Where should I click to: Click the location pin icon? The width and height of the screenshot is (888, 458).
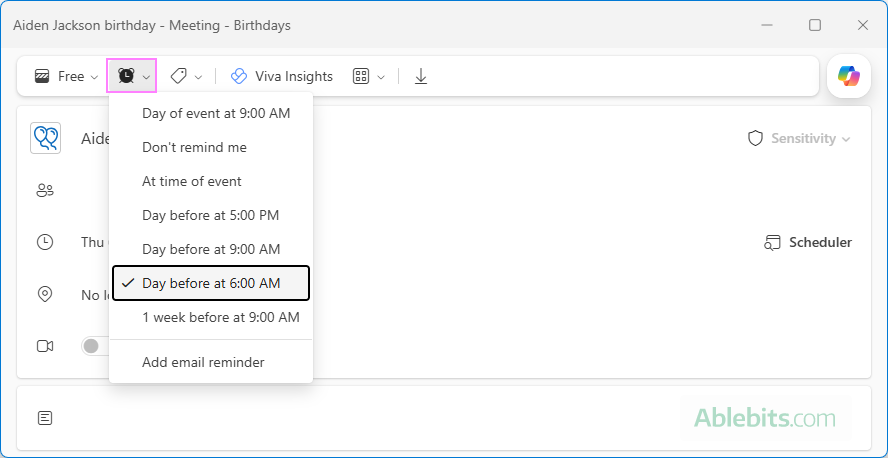coord(45,294)
